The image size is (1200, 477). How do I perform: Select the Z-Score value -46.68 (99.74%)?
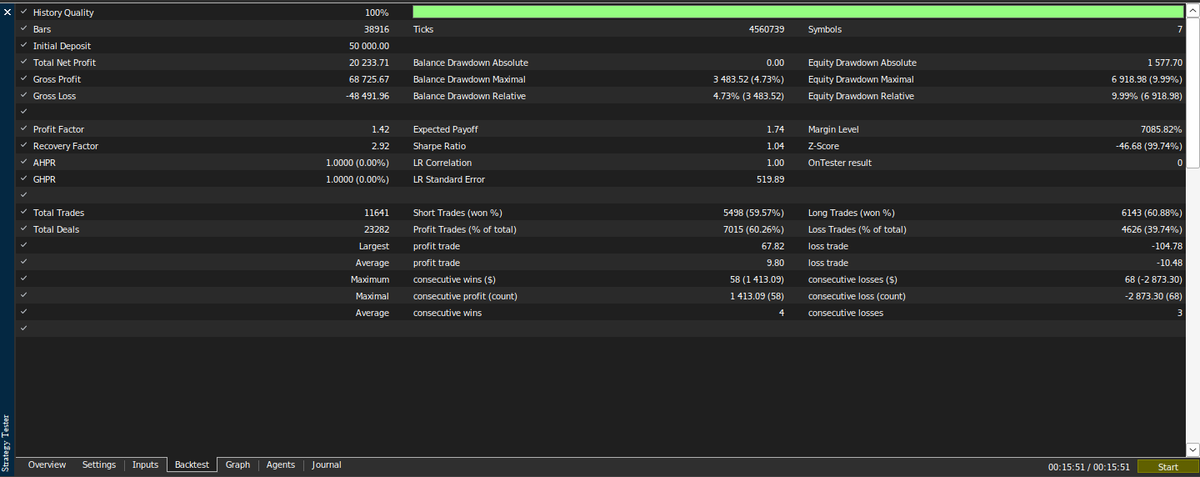[1149, 146]
